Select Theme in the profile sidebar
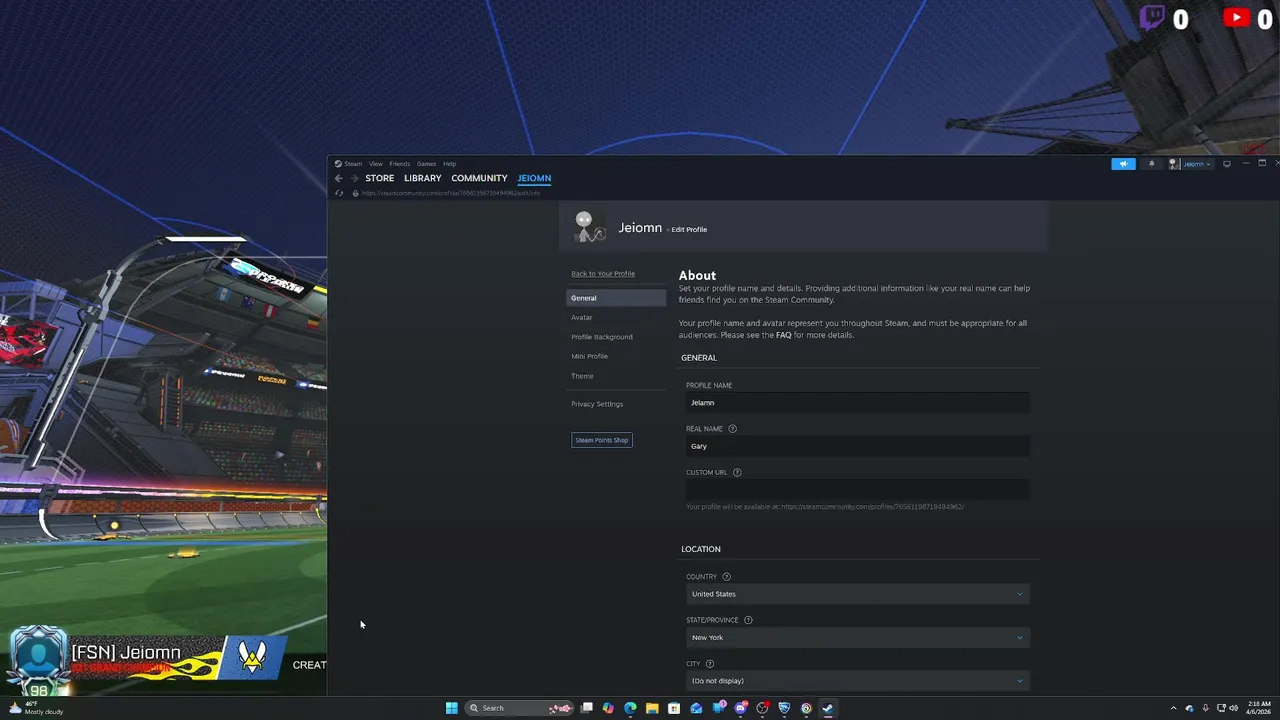The width and height of the screenshot is (1280, 720). click(582, 376)
